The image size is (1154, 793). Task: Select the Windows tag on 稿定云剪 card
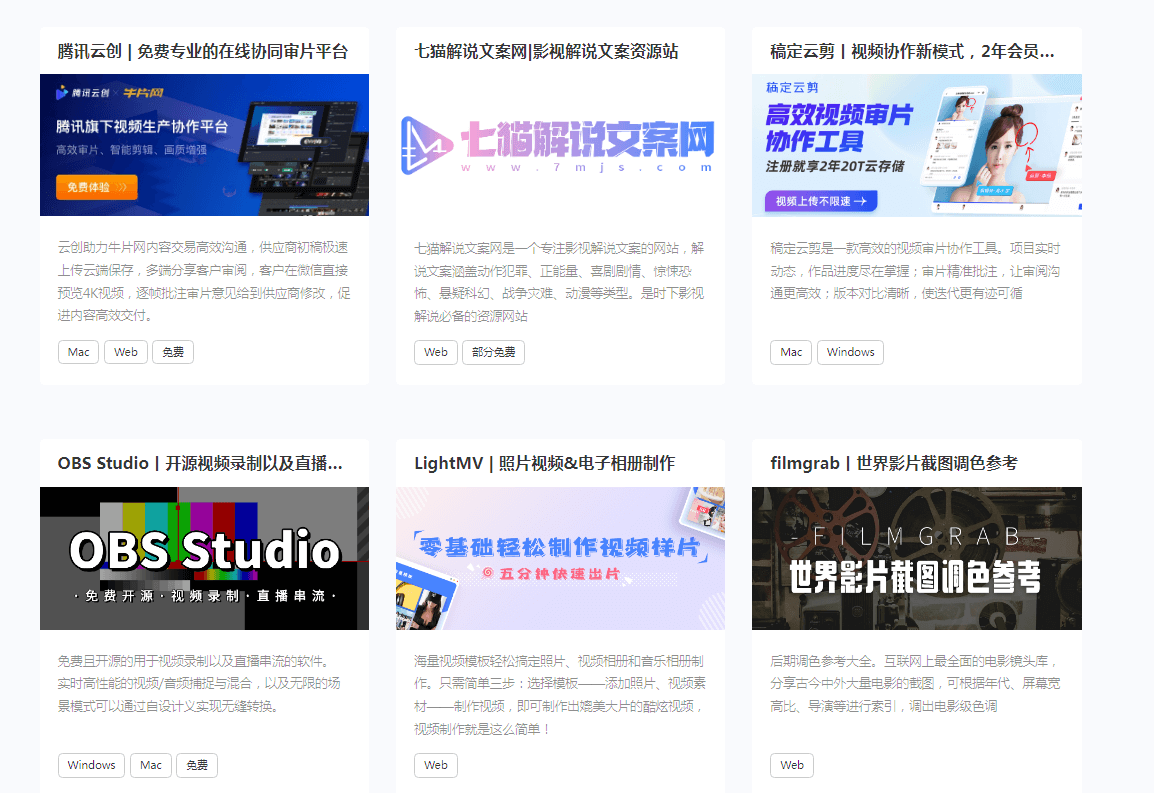850,352
